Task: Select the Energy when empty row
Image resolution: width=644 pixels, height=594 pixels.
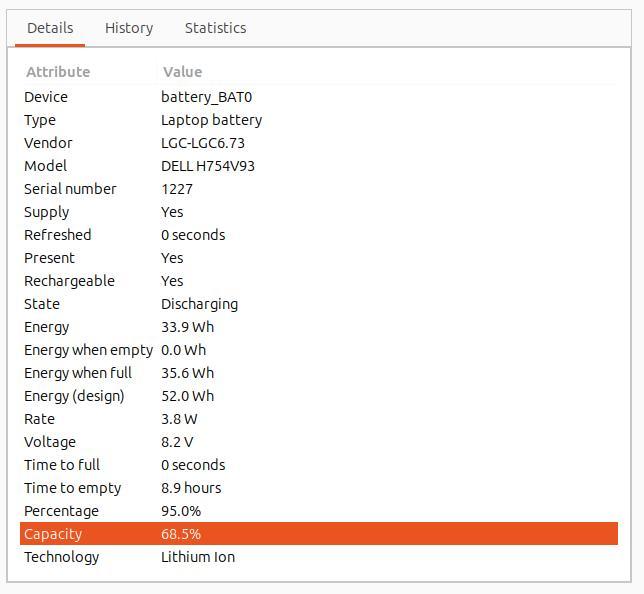Action: (319, 350)
